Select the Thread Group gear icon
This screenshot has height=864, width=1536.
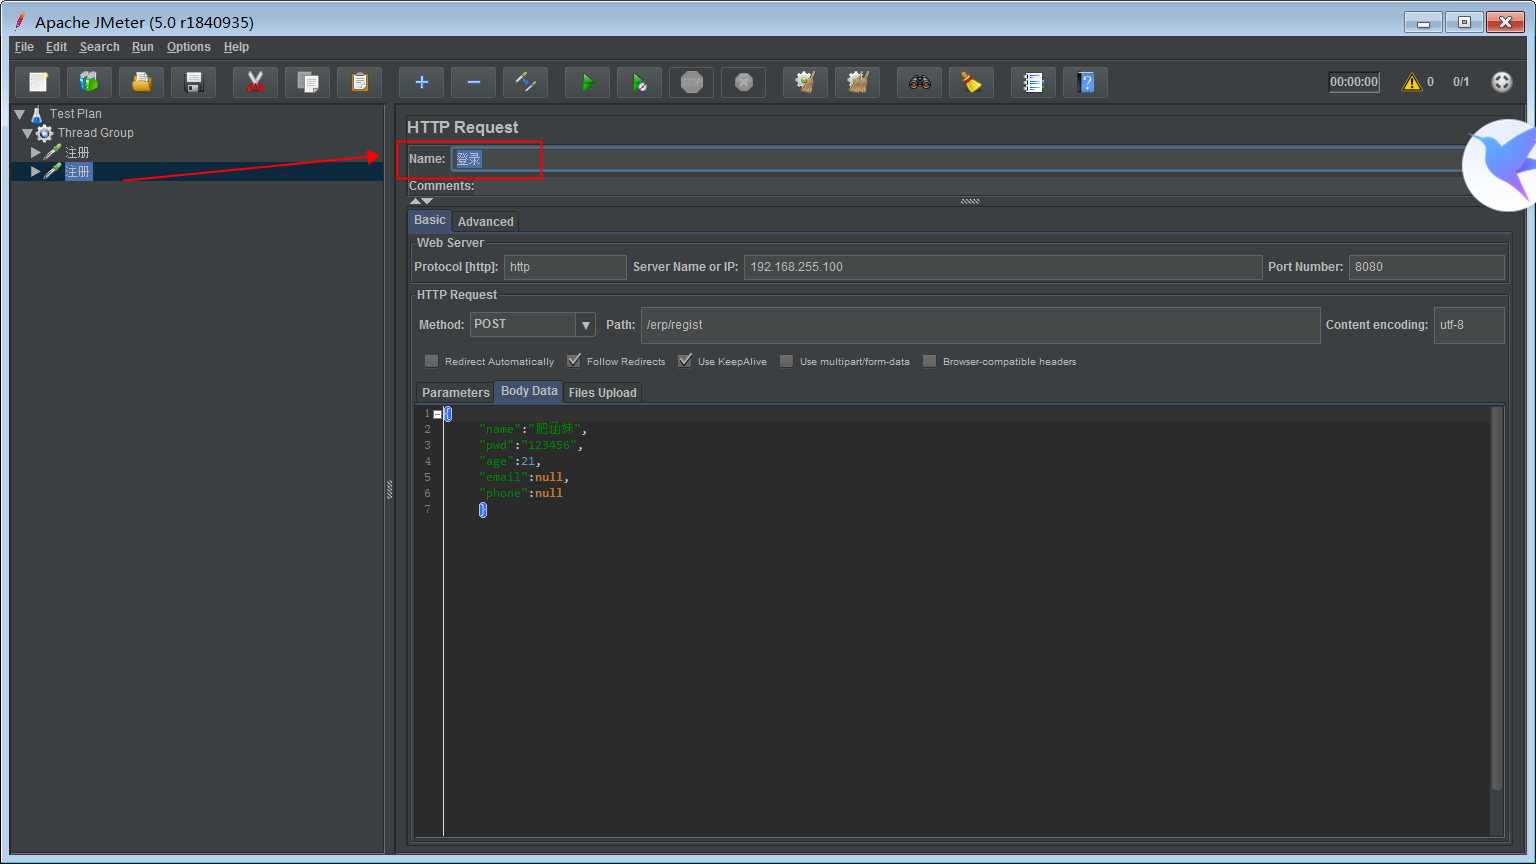45,133
